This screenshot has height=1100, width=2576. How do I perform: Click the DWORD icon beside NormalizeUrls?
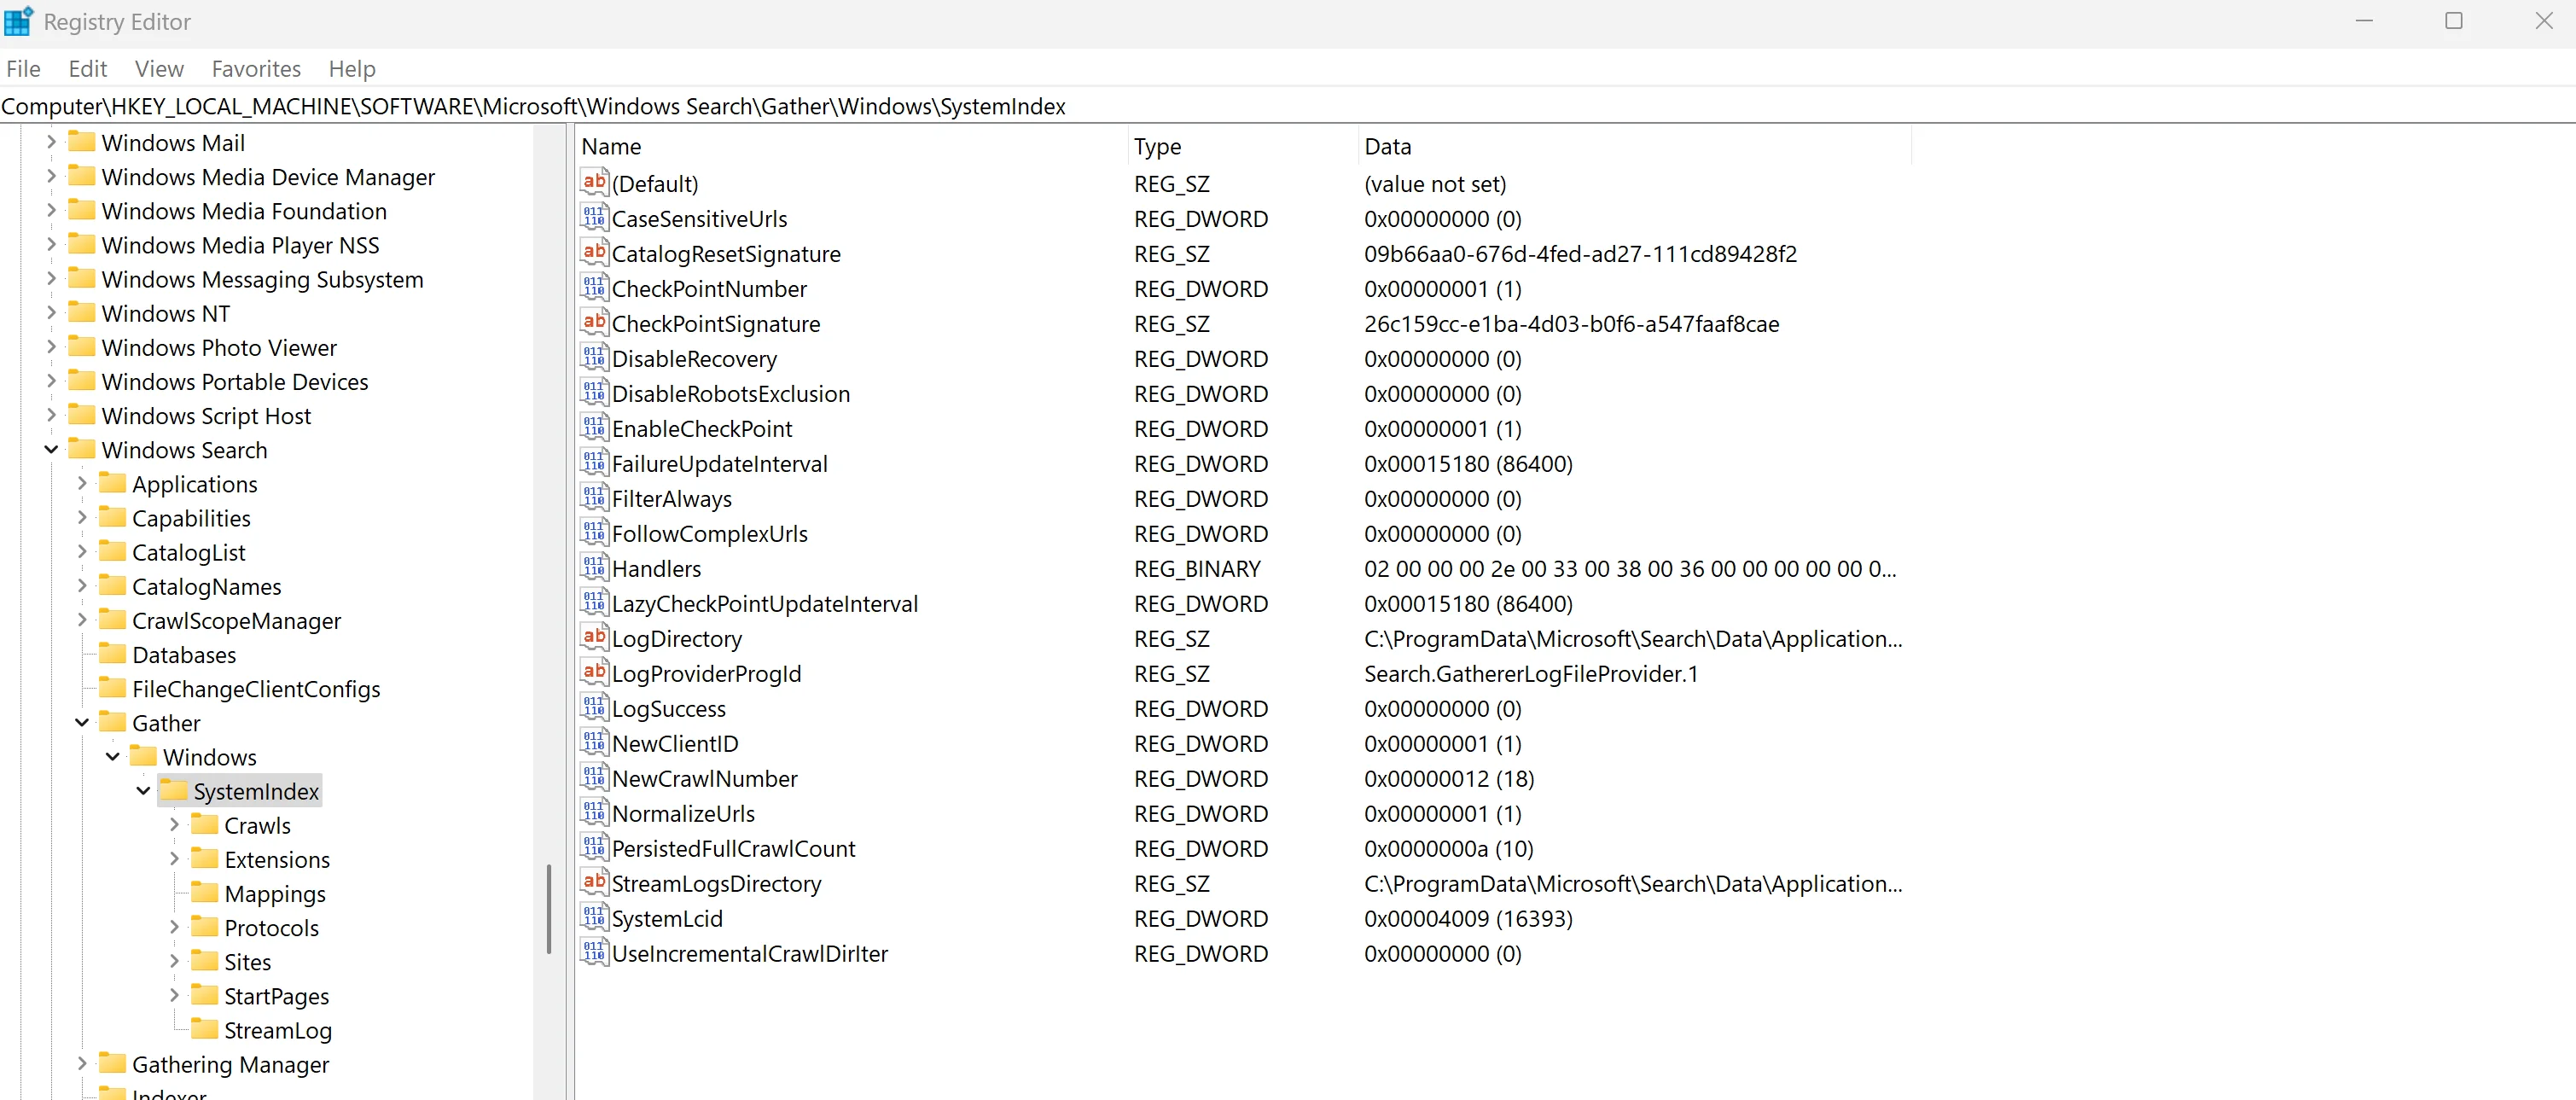coord(594,812)
